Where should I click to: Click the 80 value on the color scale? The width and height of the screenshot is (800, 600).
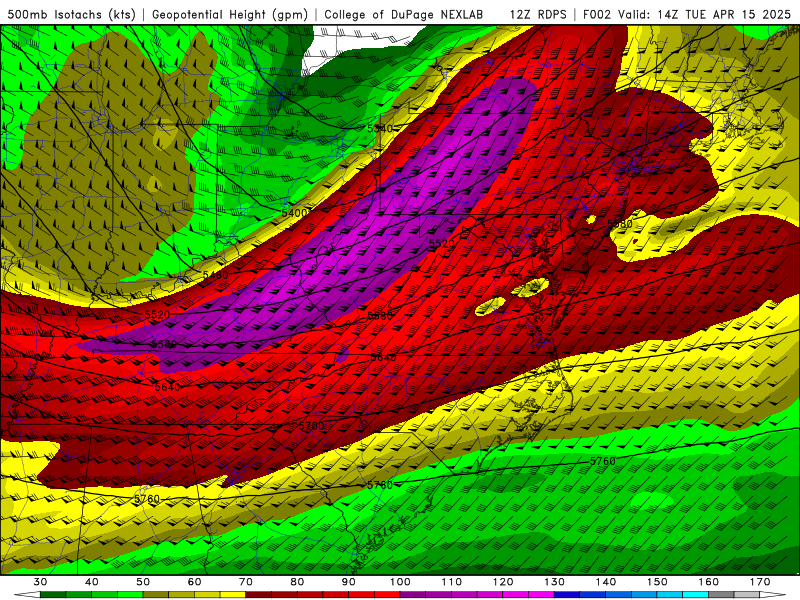click(x=297, y=582)
